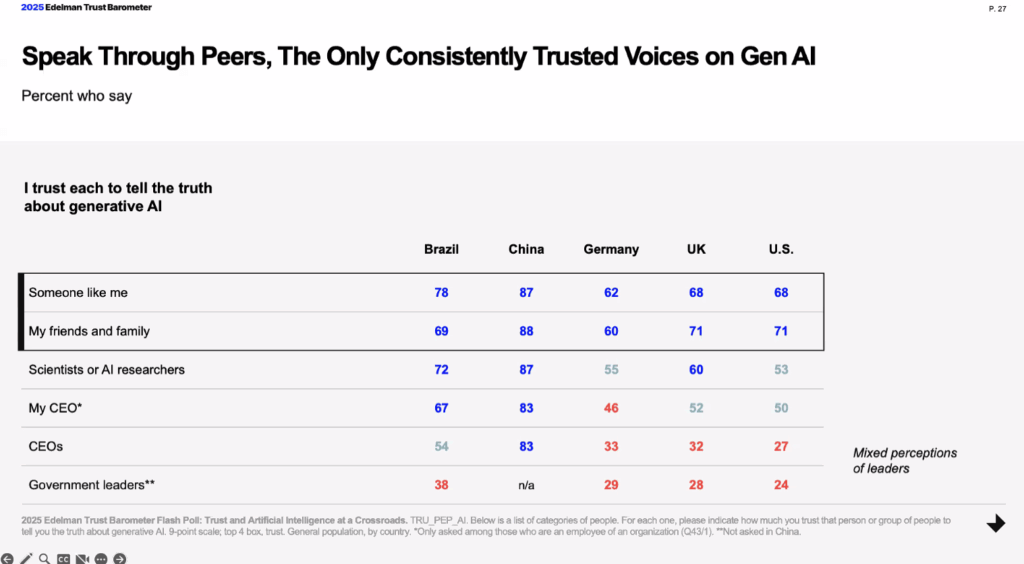Click the slide title about Peers
The image size is (1024, 564).
tap(419, 56)
